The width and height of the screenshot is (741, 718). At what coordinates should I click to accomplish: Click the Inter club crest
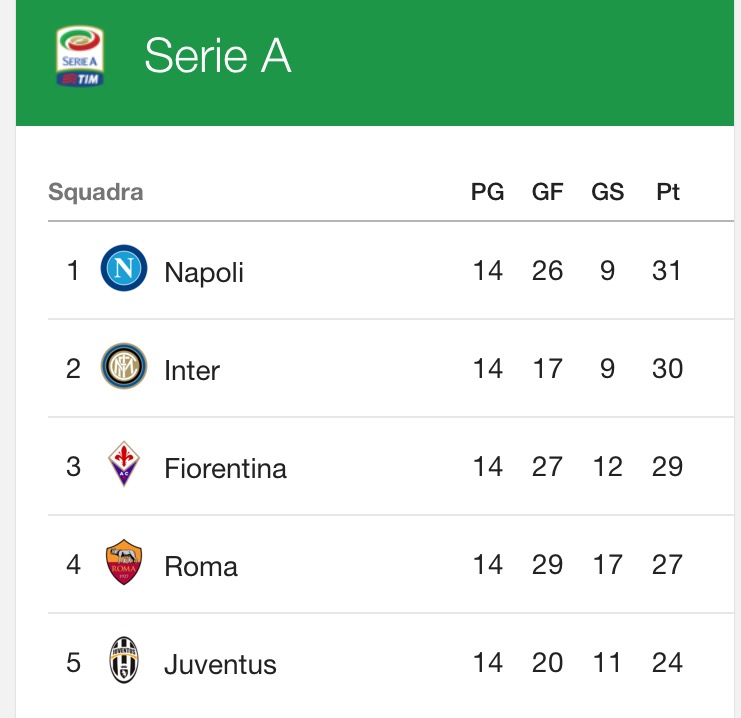click(x=124, y=366)
